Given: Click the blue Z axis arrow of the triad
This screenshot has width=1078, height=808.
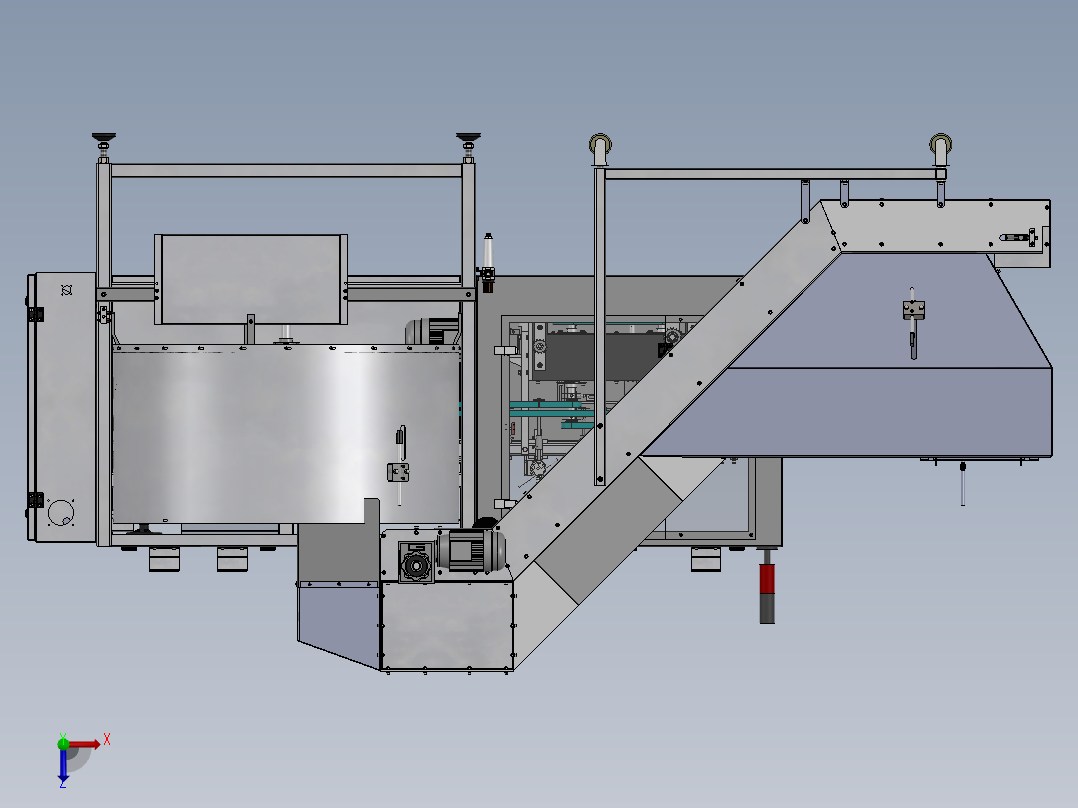Looking at the screenshot, I should 63,765.
